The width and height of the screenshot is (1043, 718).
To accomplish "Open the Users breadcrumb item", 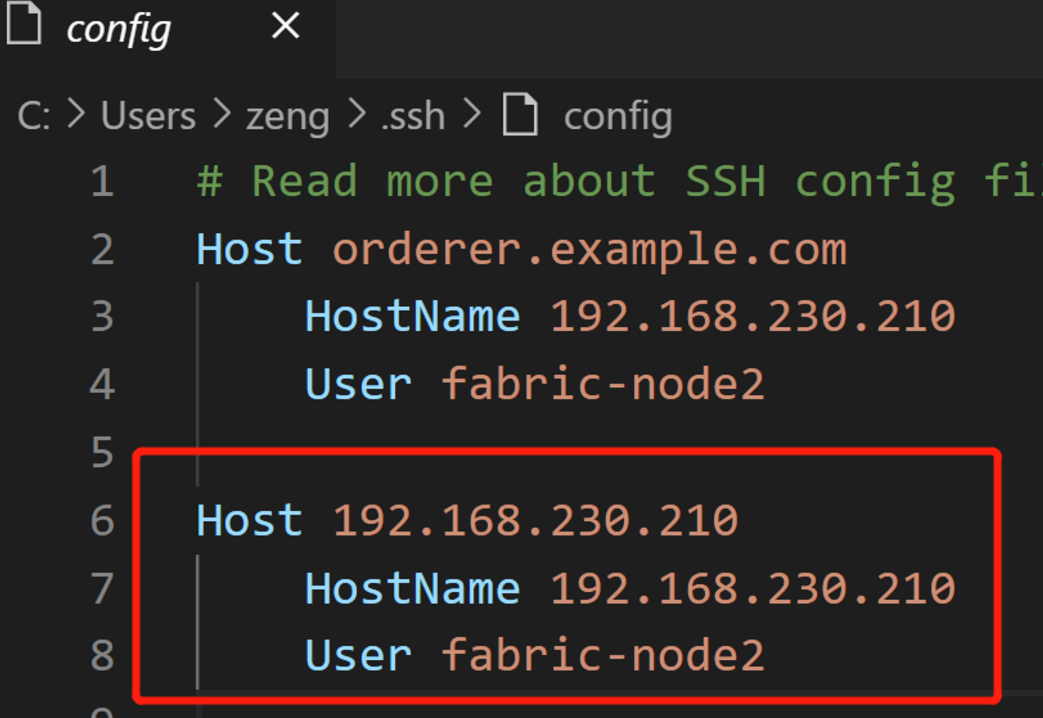I will [x=146, y=115].
